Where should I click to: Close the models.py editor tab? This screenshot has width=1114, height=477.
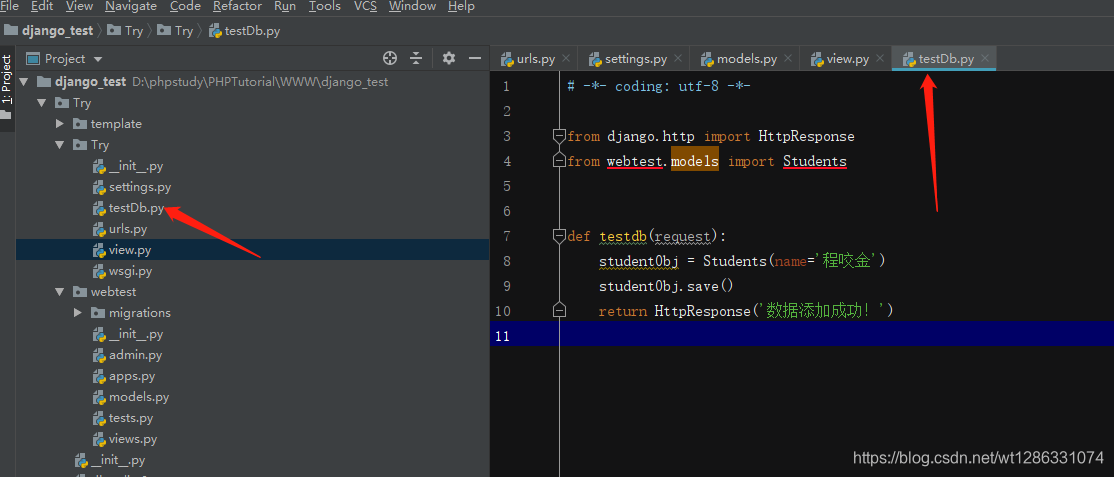click(x=787, y=59)
